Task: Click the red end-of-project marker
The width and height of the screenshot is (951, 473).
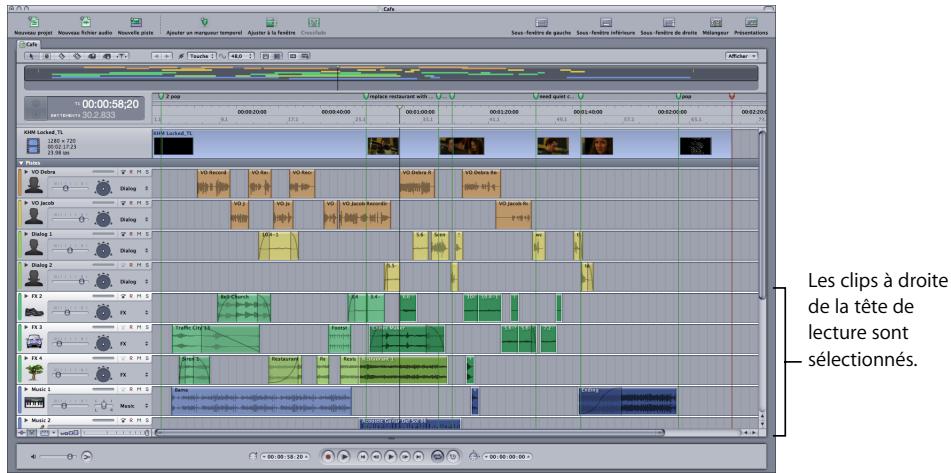Action: [731, 96]
